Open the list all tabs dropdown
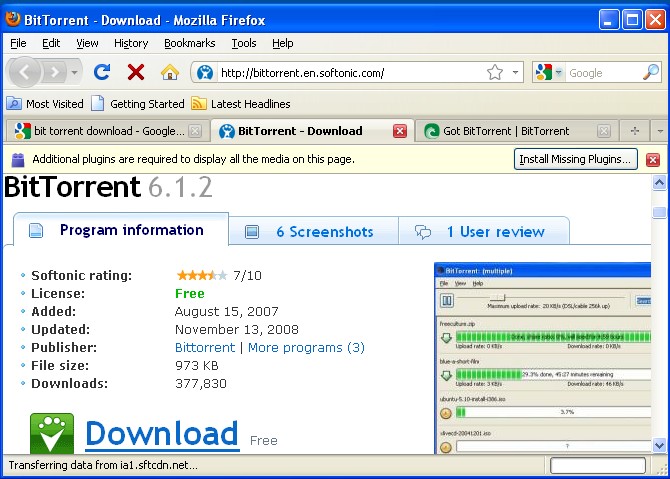 coord(660,131)
